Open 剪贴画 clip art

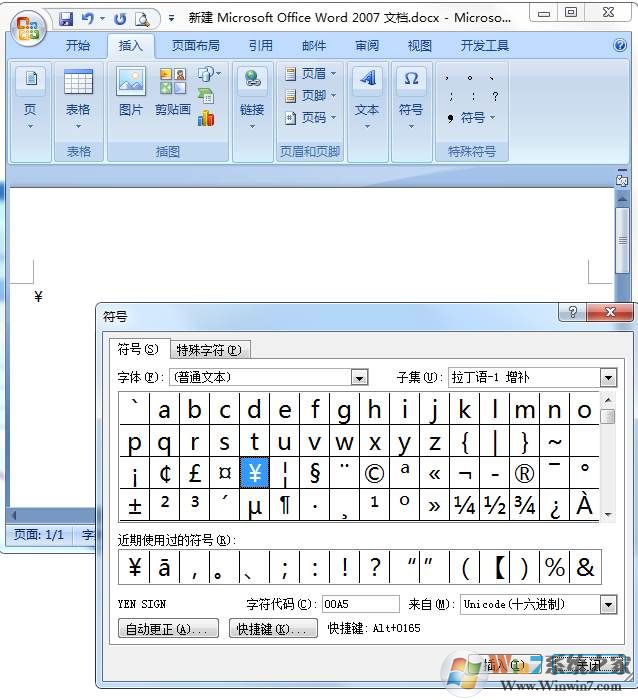point(173,92)
